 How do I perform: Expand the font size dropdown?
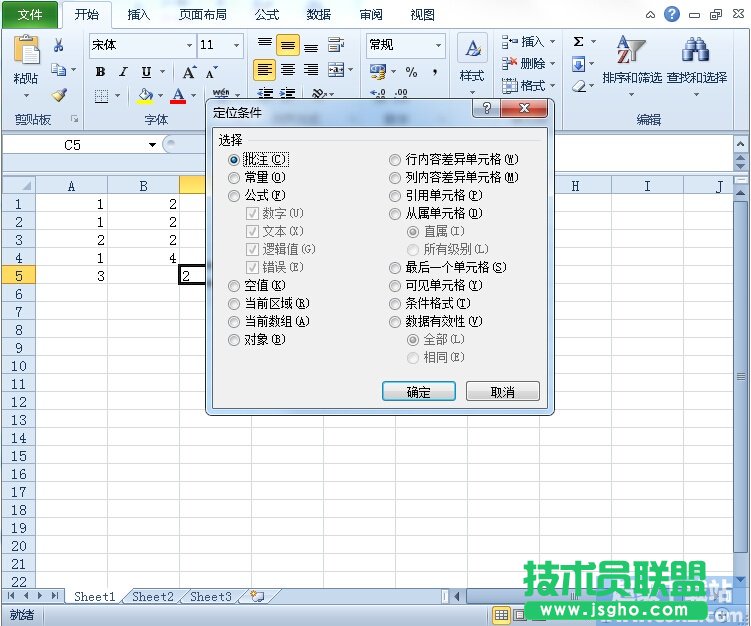237,46
